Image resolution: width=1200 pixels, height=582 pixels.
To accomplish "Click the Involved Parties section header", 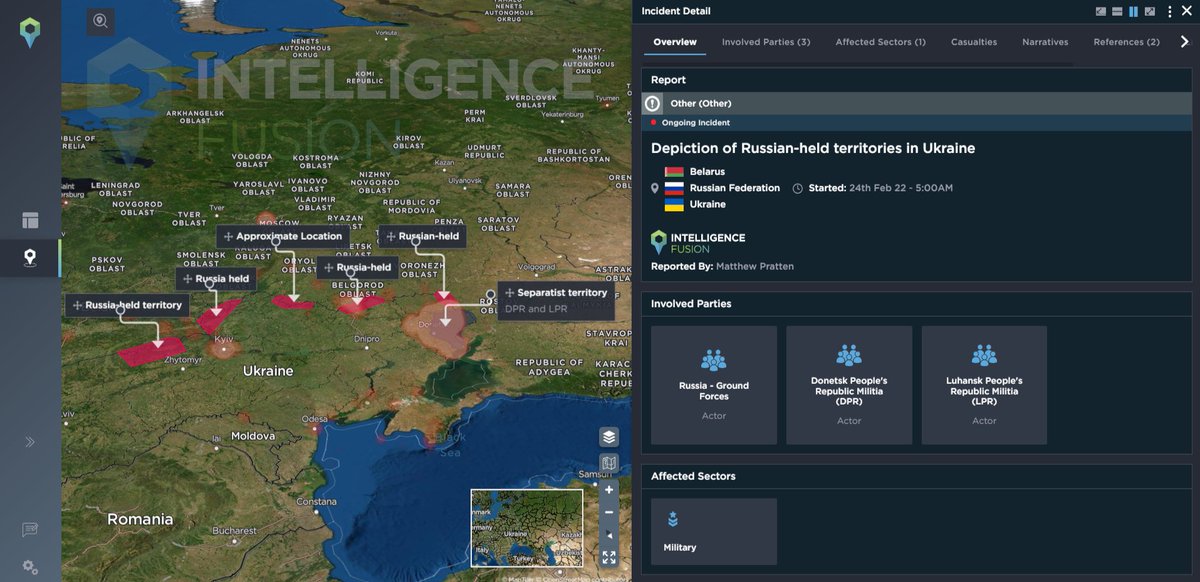I will (691, 304).
